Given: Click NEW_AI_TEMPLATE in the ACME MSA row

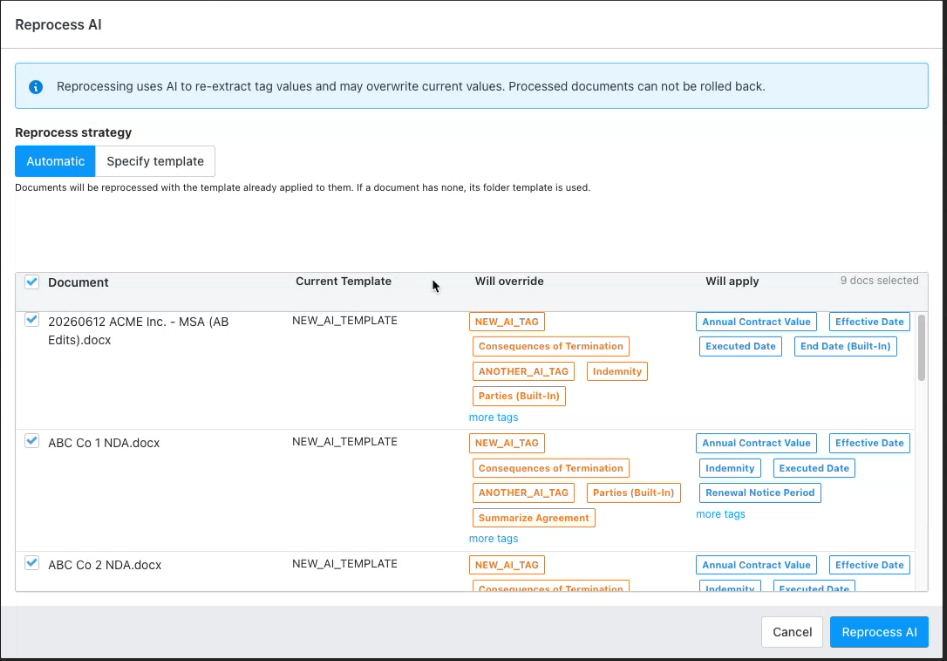Looking at the screenshot, I should 345,321.
